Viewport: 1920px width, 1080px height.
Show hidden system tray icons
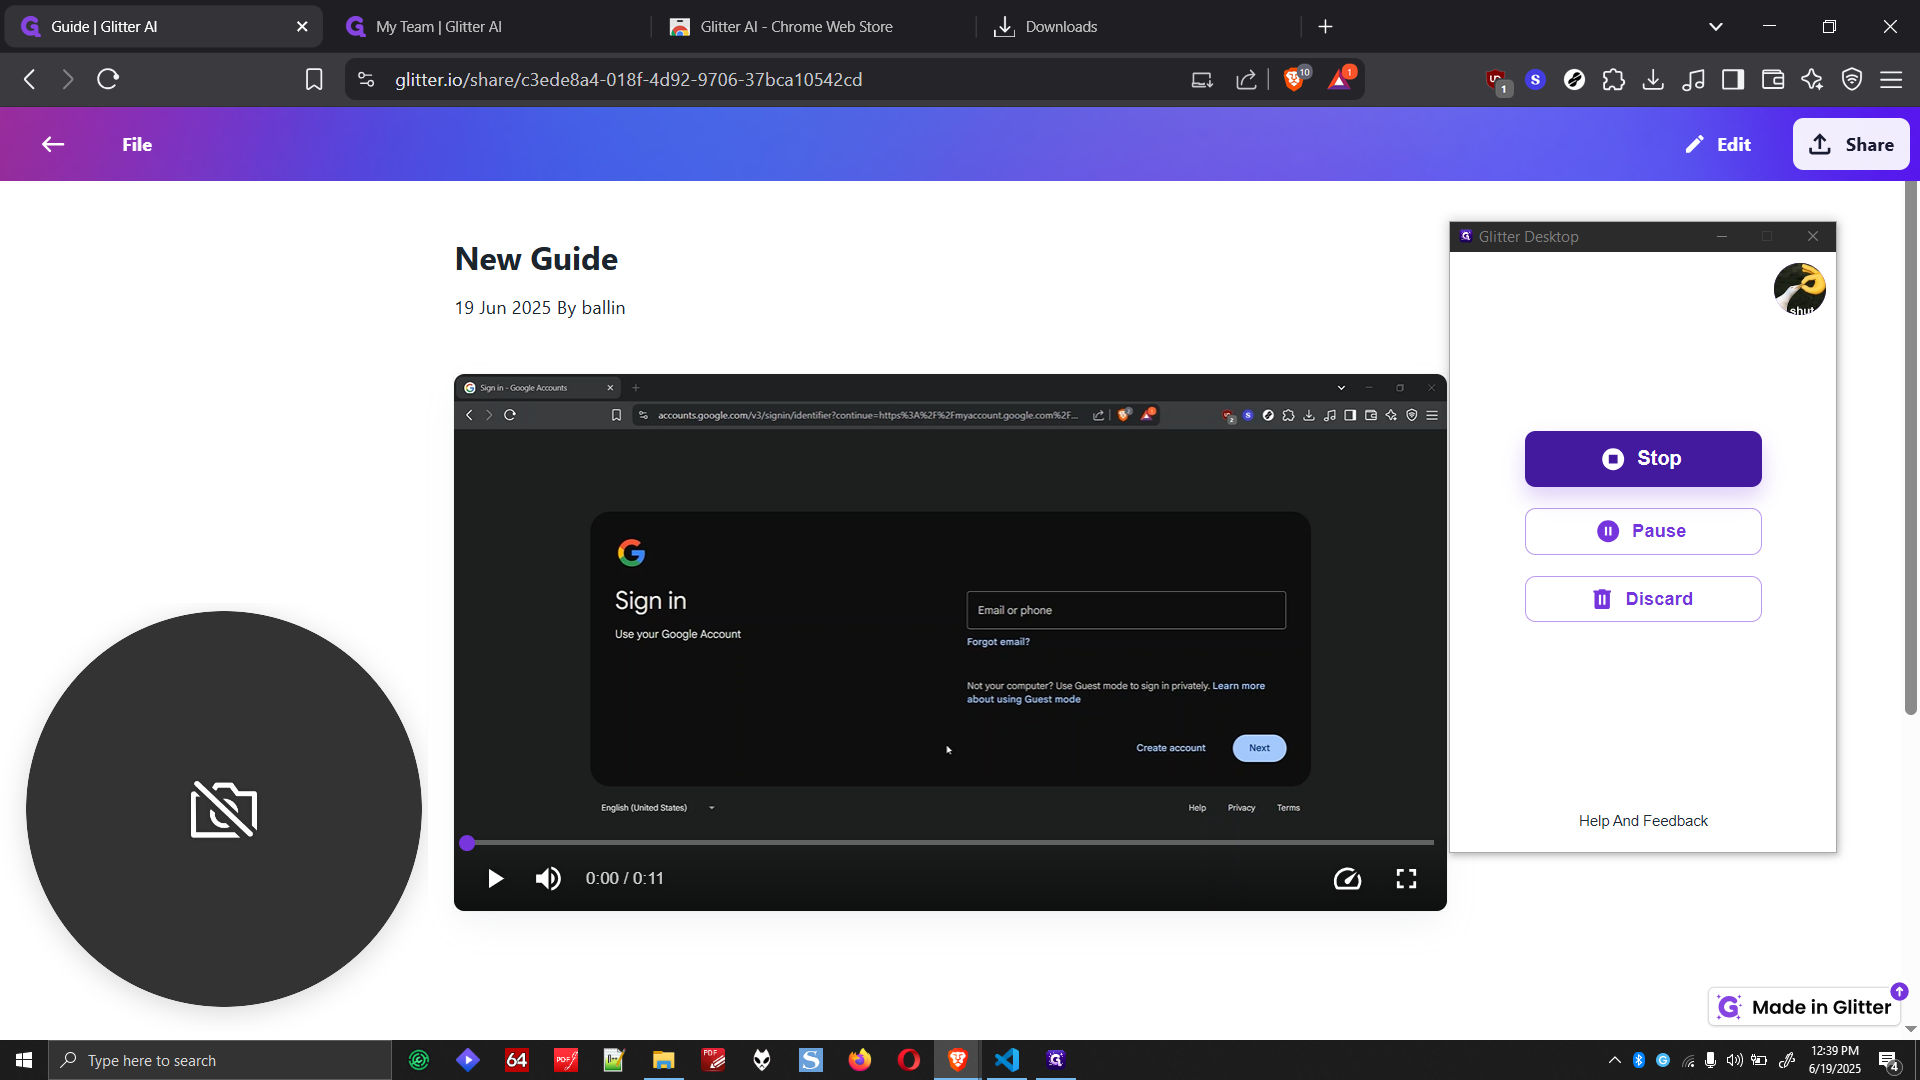pos(1614,1060)
